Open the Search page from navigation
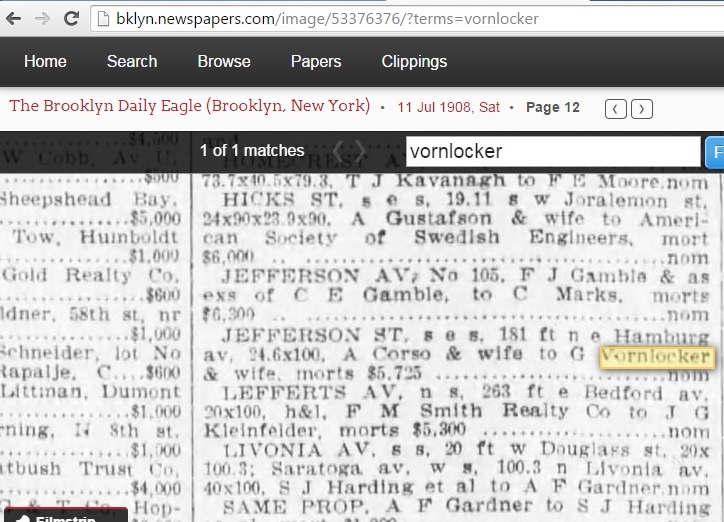The height and width of the screenshot is (522, 724). (x=132, y=61)
